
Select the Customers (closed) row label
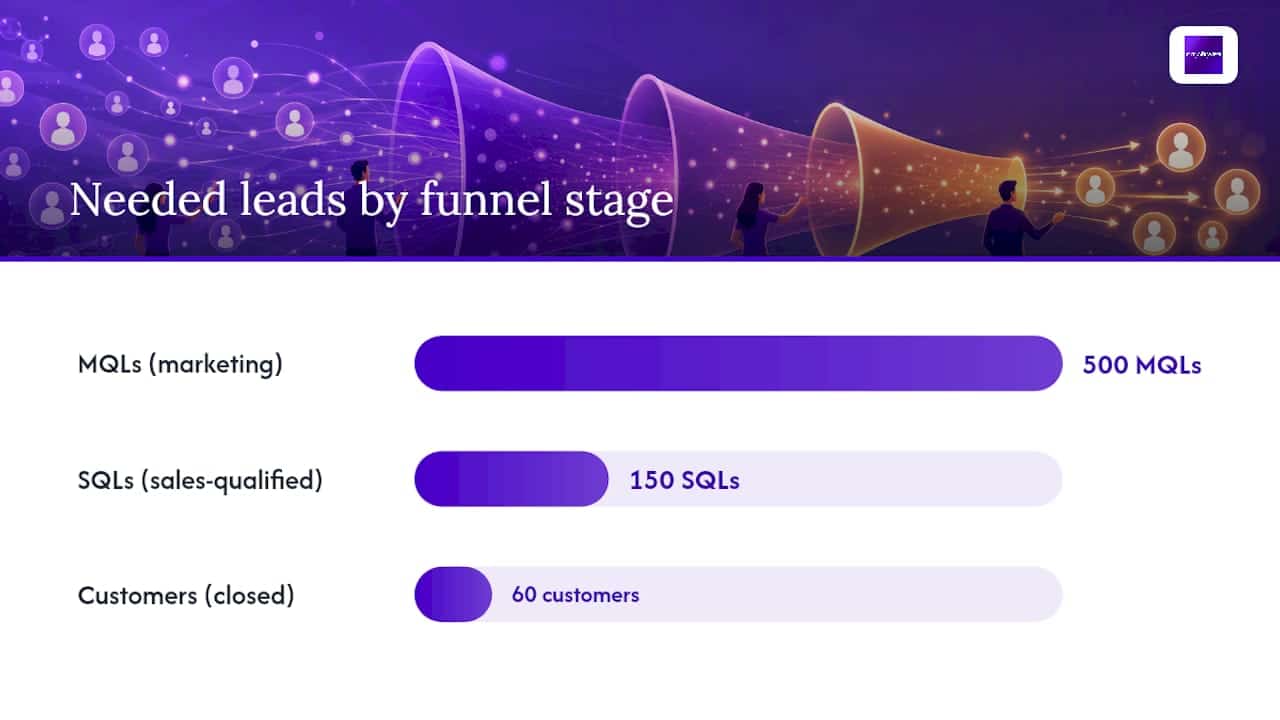(x=186, y=595)
